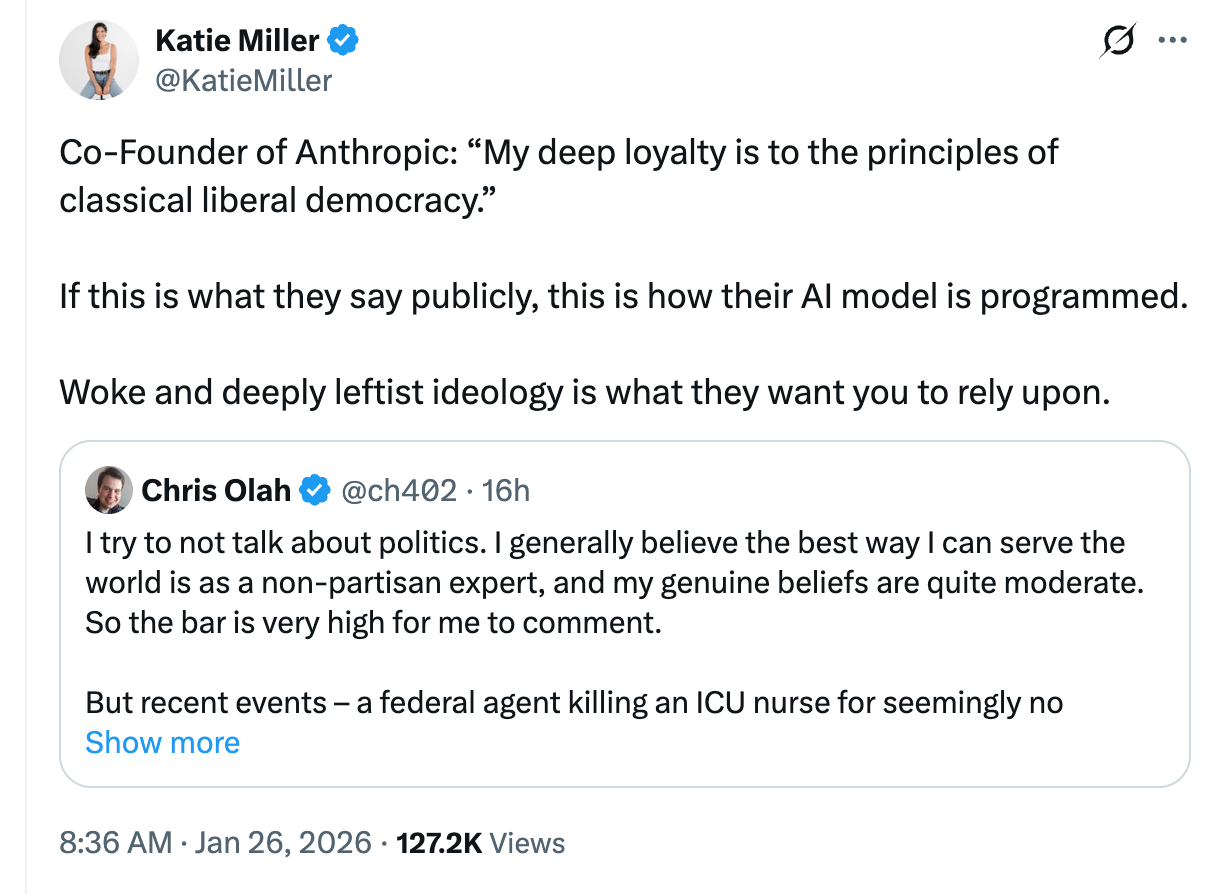The width and height of the screenshot is (1222, 894).
Task: Click 'So the bar is very high' line
Action: (374, 623)
